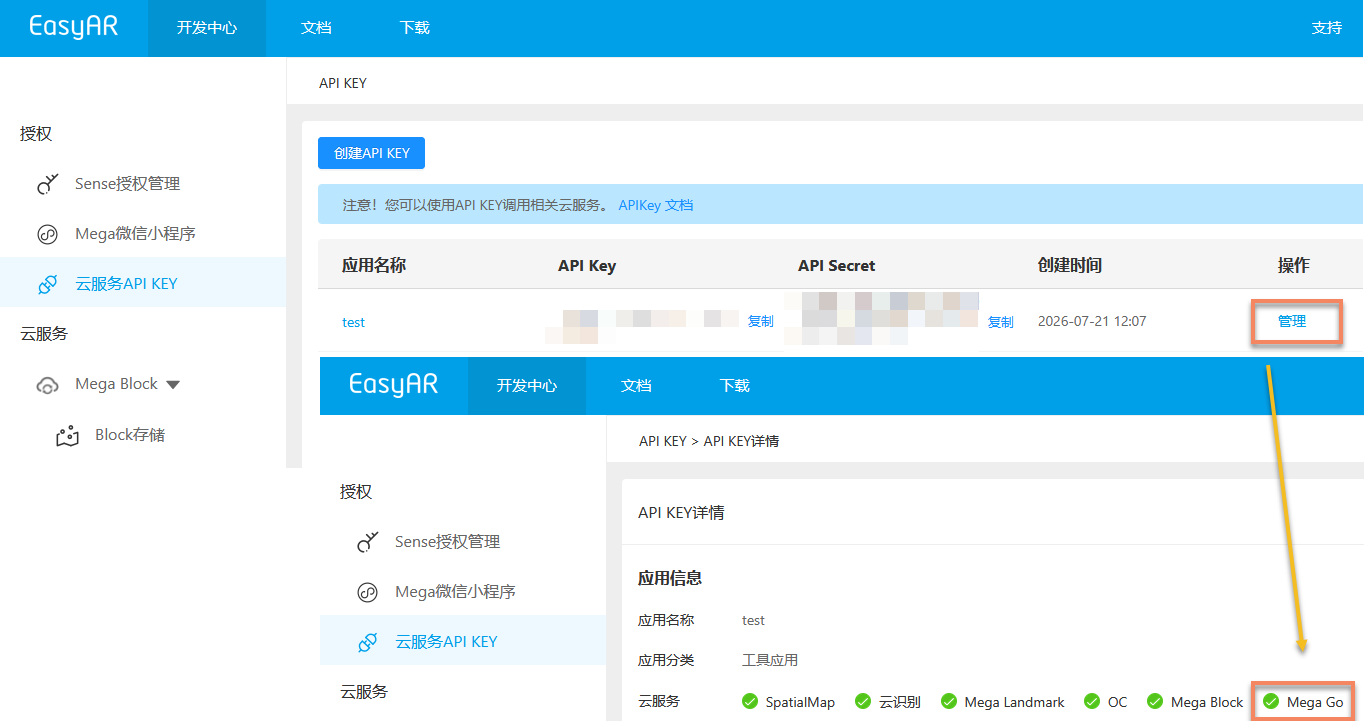Viewport: 1364px width, 721px height.
Task: Select 开发中心 in the lower details page header
Action: [527, 386]
